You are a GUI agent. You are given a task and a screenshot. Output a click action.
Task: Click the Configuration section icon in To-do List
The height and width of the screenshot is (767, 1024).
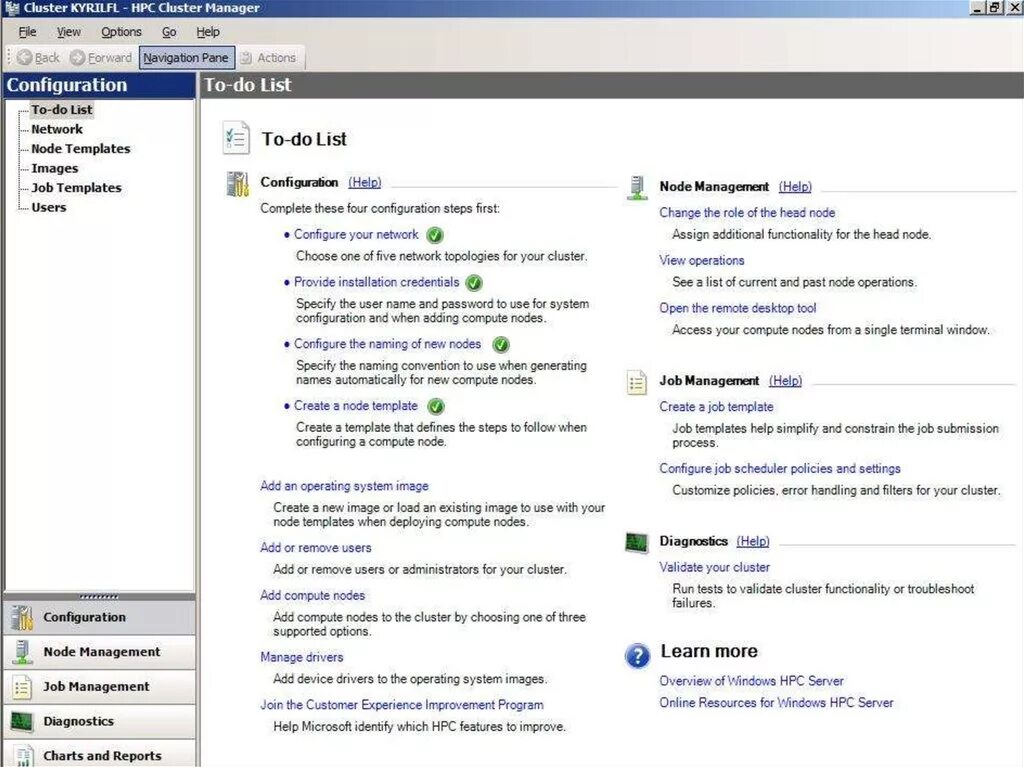(238, 184)
